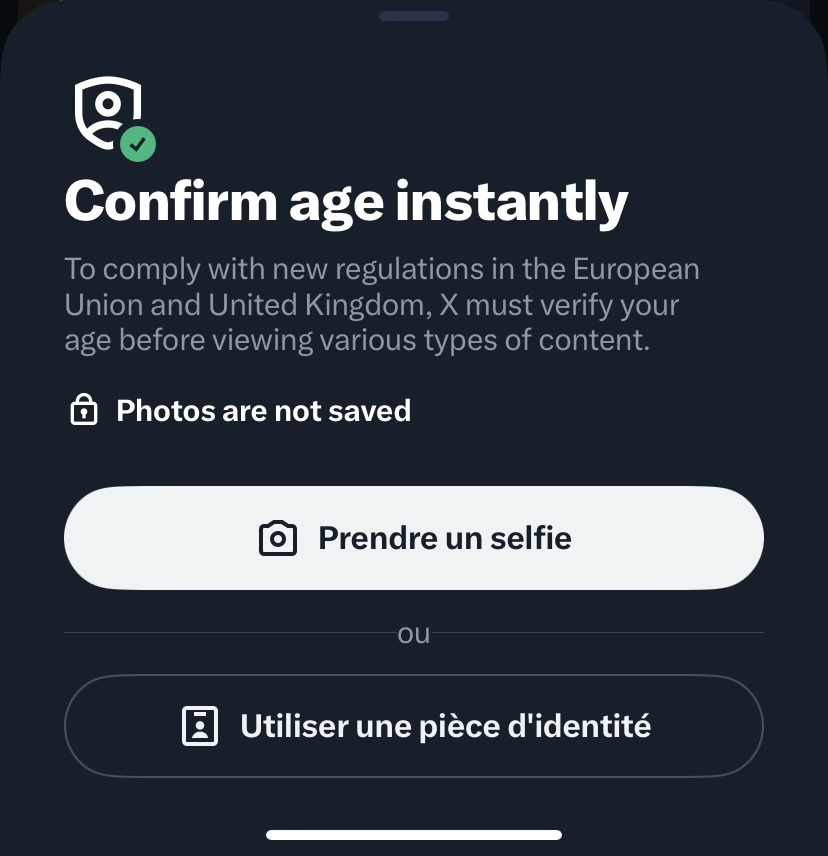Image resolution: width=828 pixels, height=856 pixels.
Task: Click the words European Union in description
Action: 636,270
